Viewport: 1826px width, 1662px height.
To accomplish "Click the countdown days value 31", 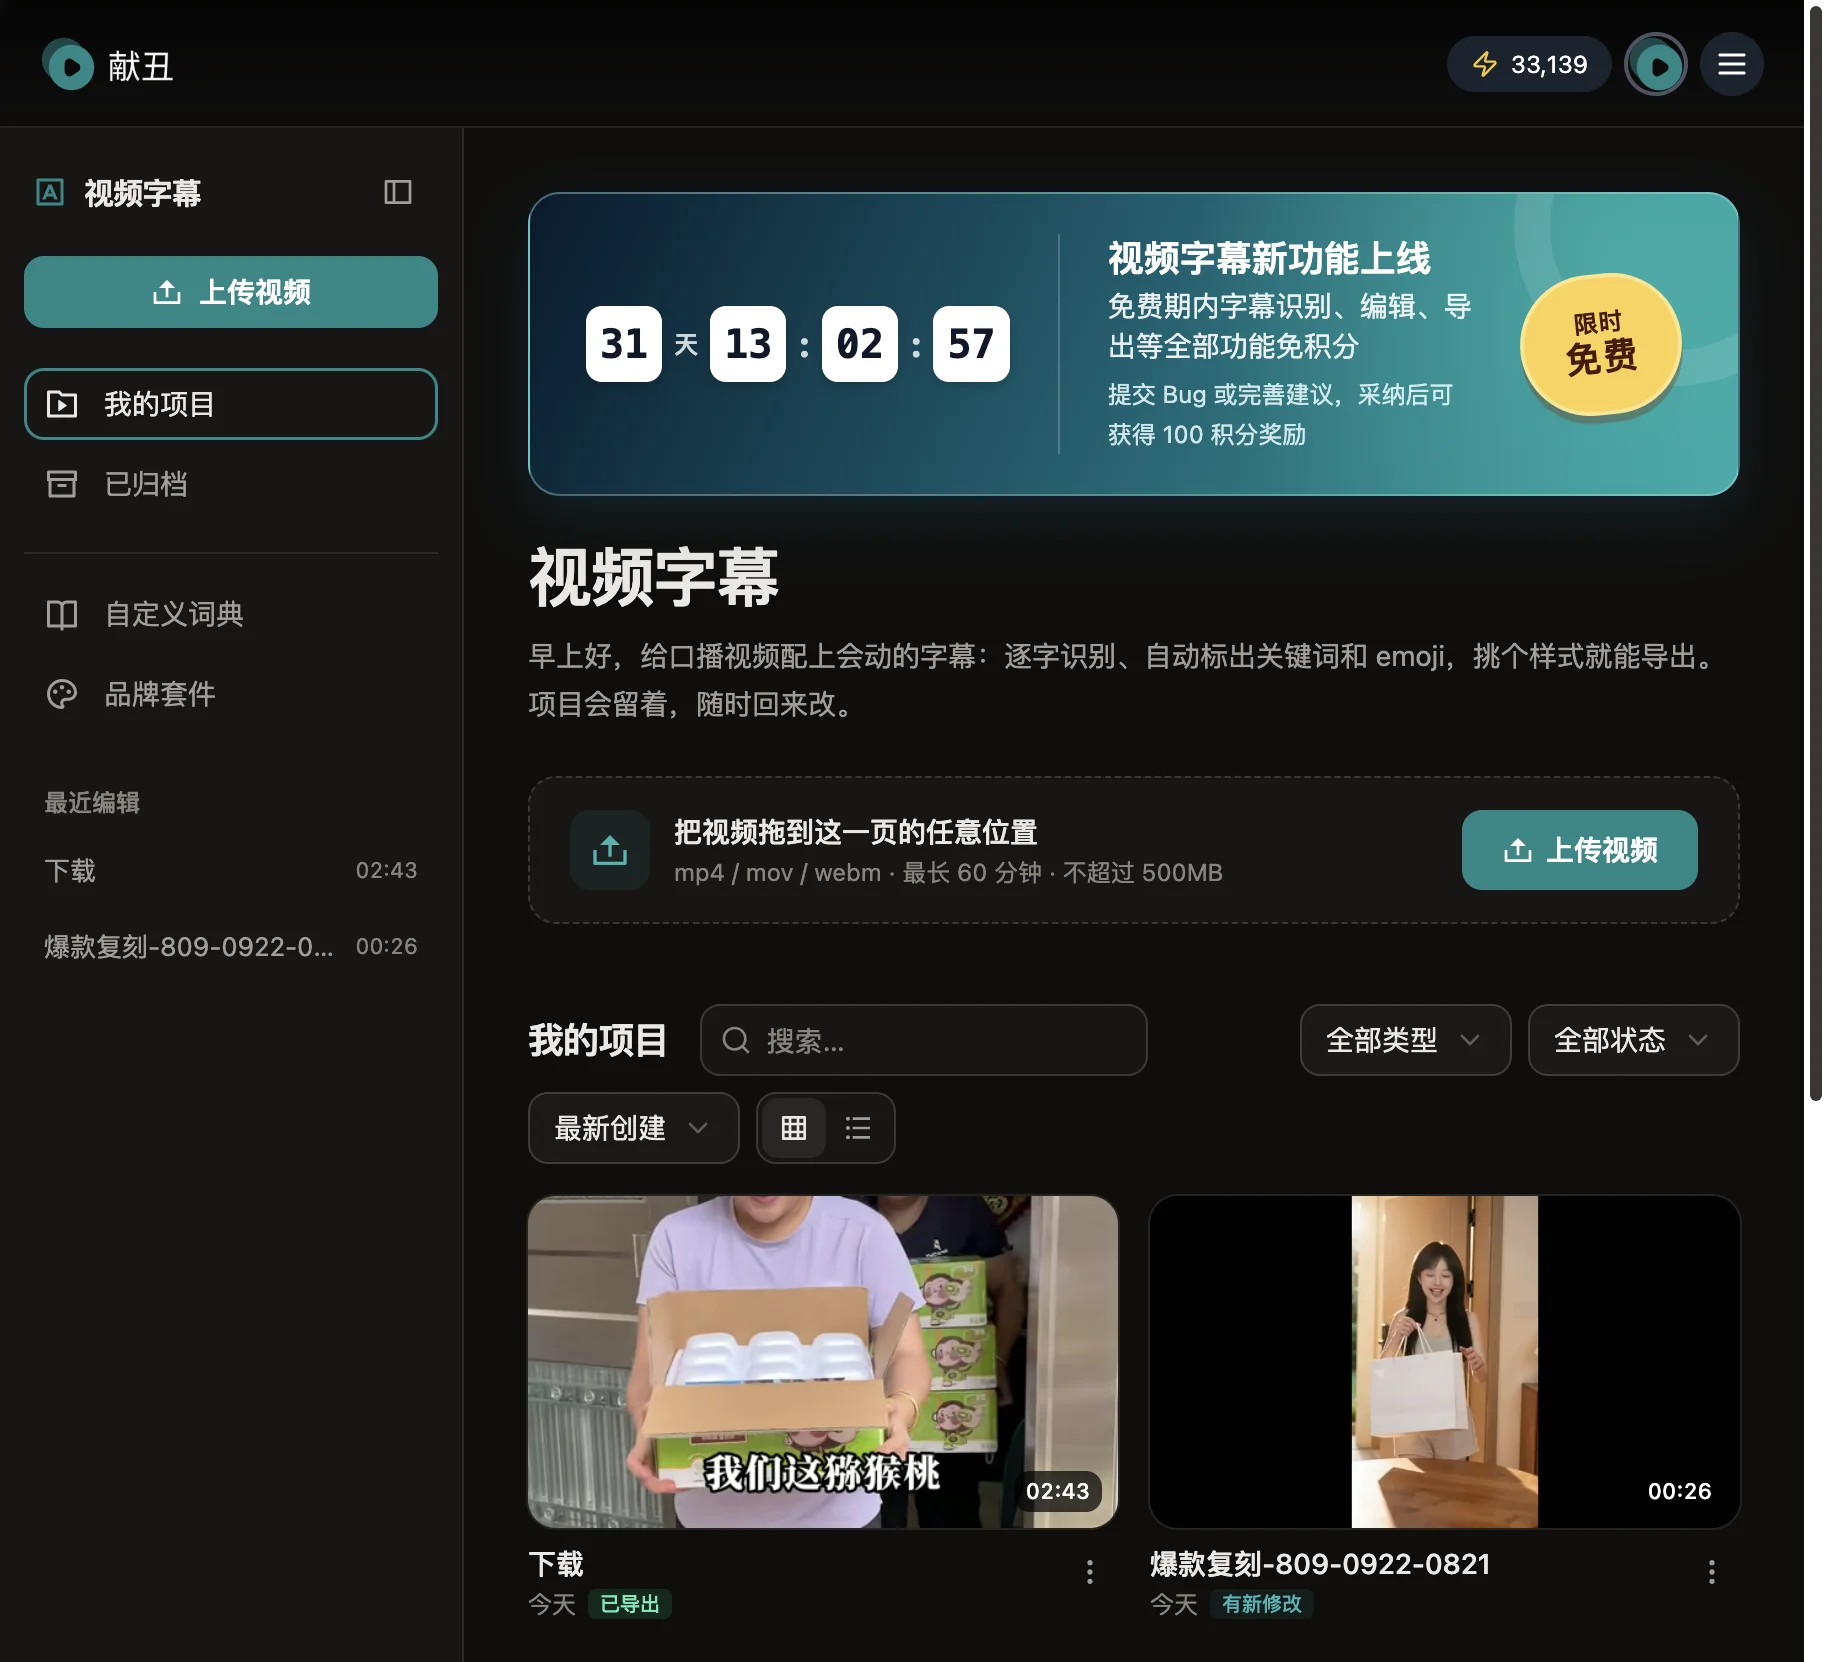I will click(624, 344).
